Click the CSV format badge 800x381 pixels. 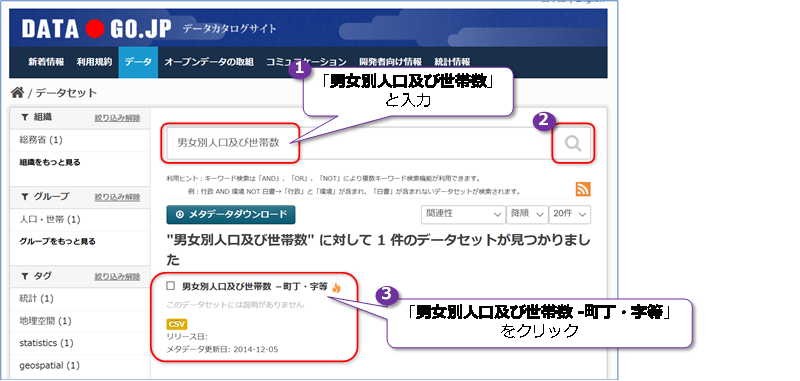(177, 324)
